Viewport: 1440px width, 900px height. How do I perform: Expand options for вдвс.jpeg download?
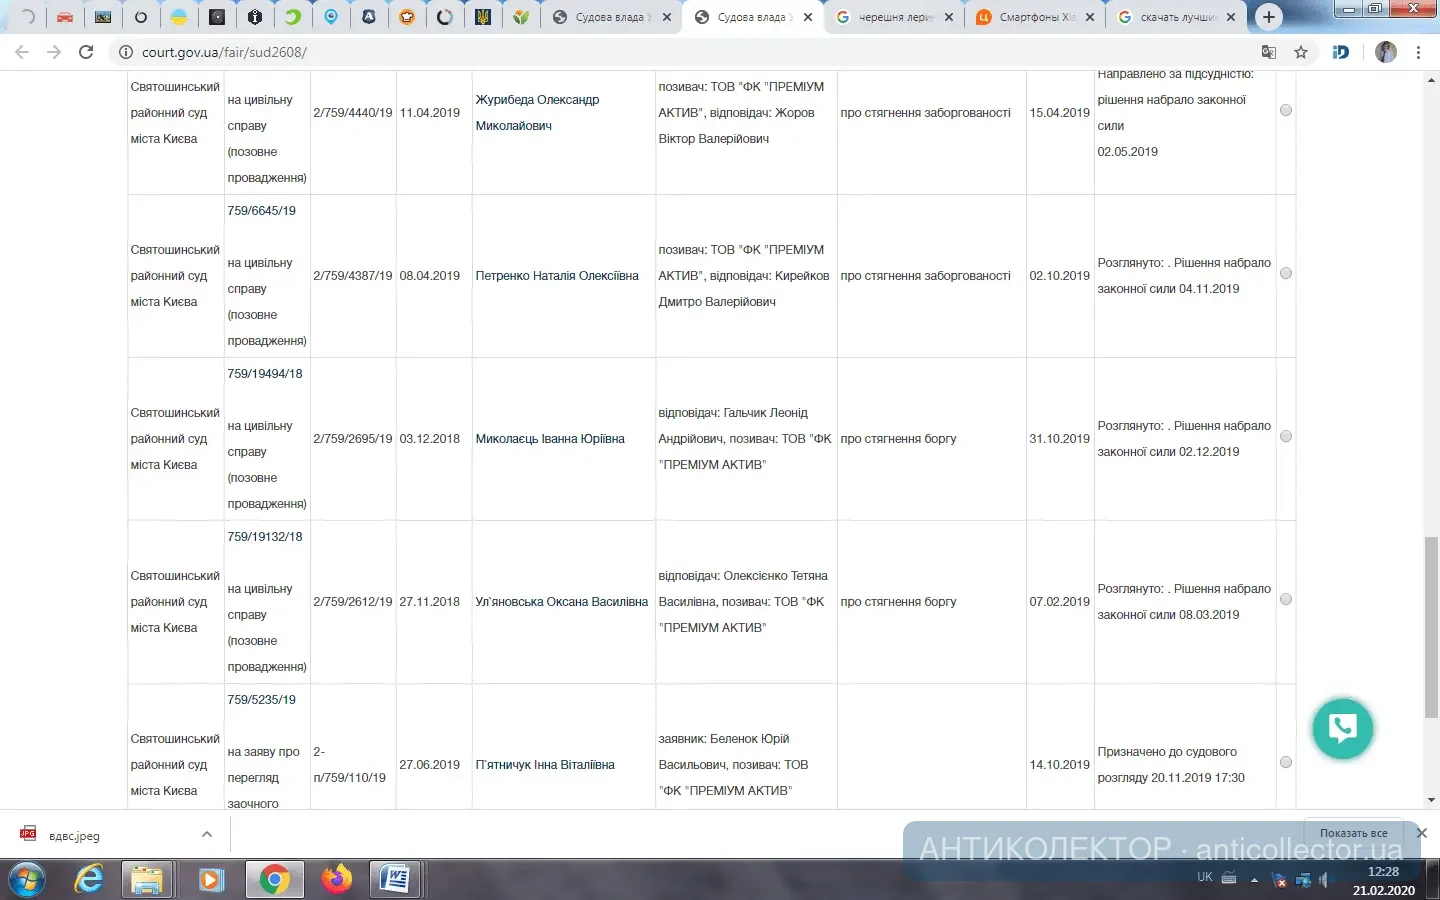(207, 835)
